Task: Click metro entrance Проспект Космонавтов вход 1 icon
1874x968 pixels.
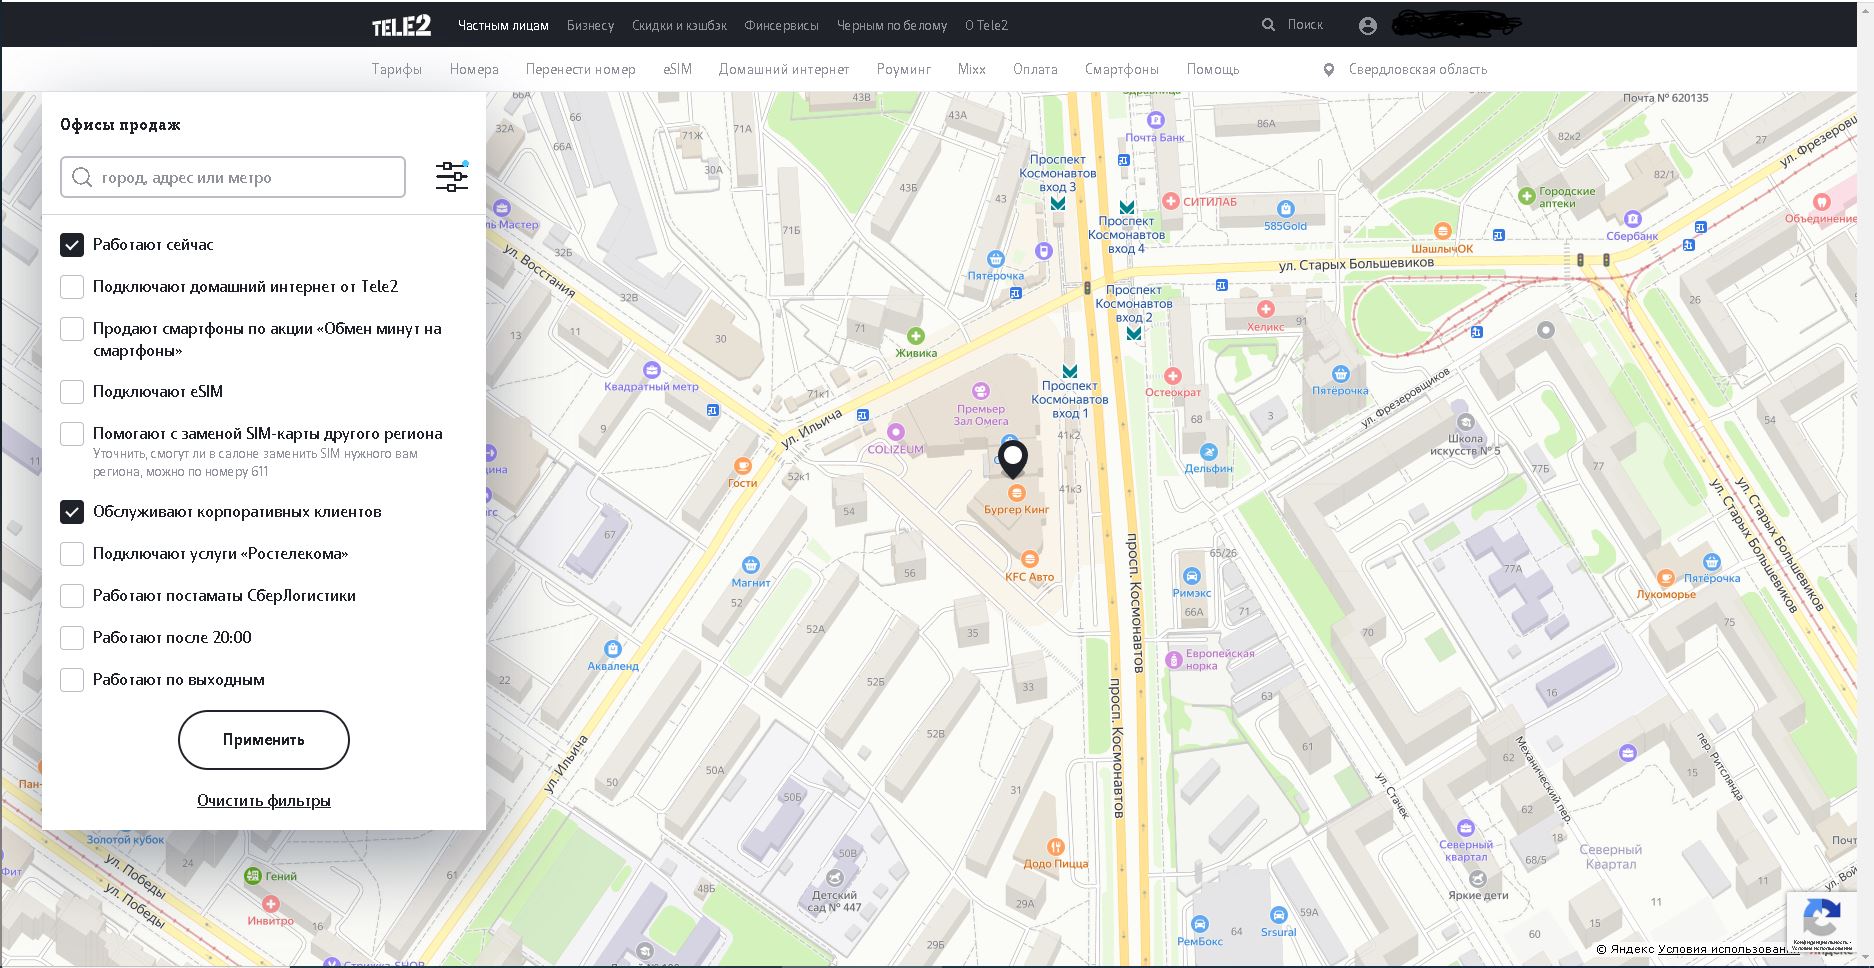Action: pyautogui.click(x=1069, y=371)
